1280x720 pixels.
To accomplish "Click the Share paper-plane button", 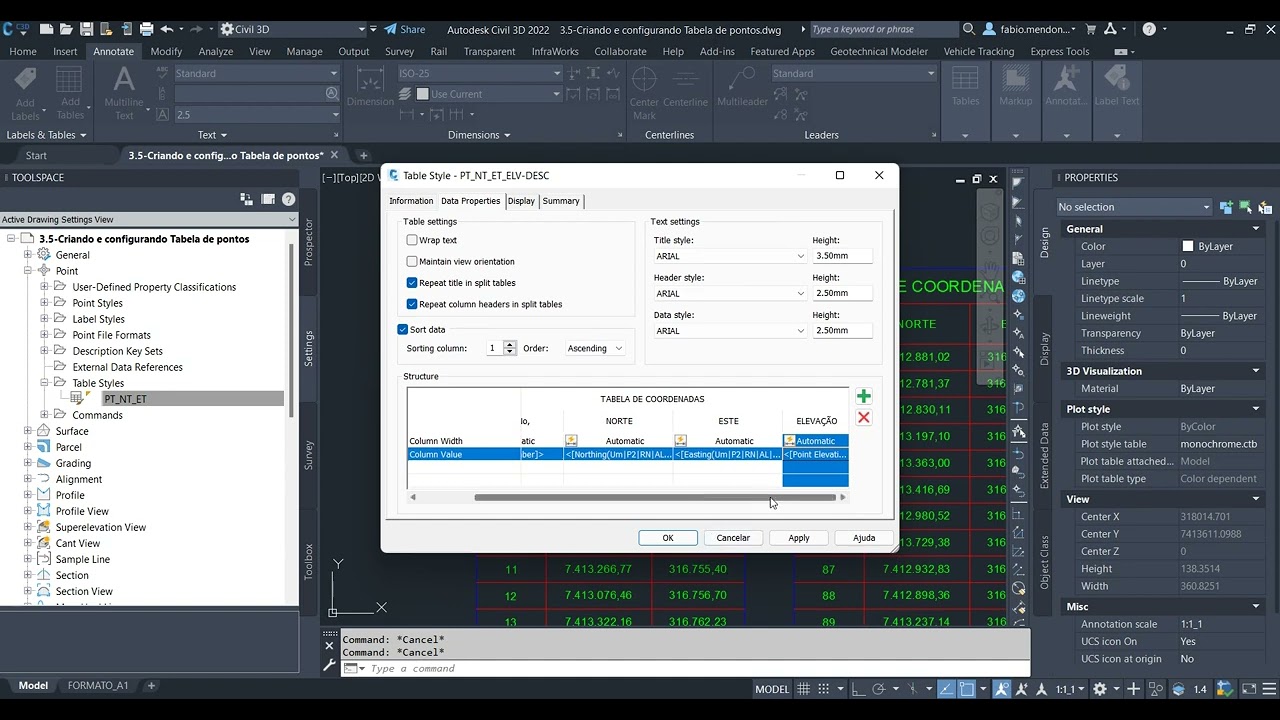I will [x=405, y=29].
